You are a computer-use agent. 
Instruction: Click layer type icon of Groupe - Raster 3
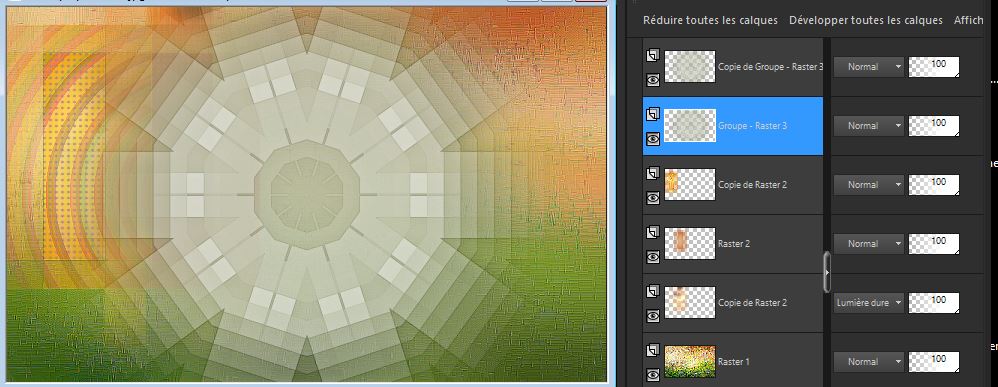(652, 115)
